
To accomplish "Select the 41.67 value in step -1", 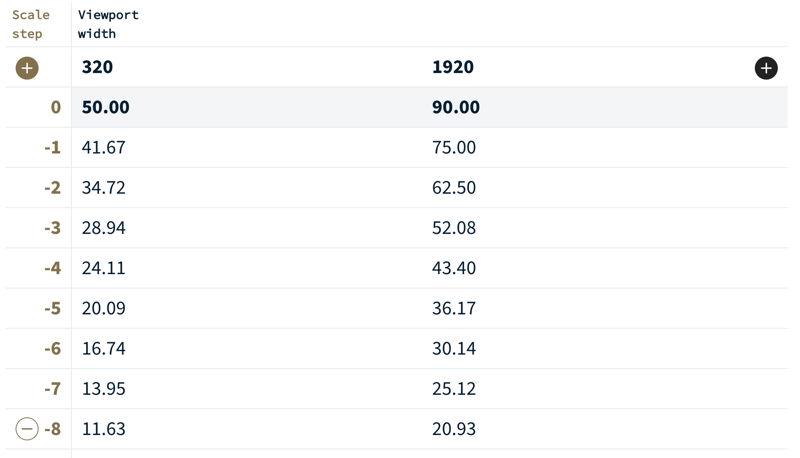I will [x=104, y=147].
